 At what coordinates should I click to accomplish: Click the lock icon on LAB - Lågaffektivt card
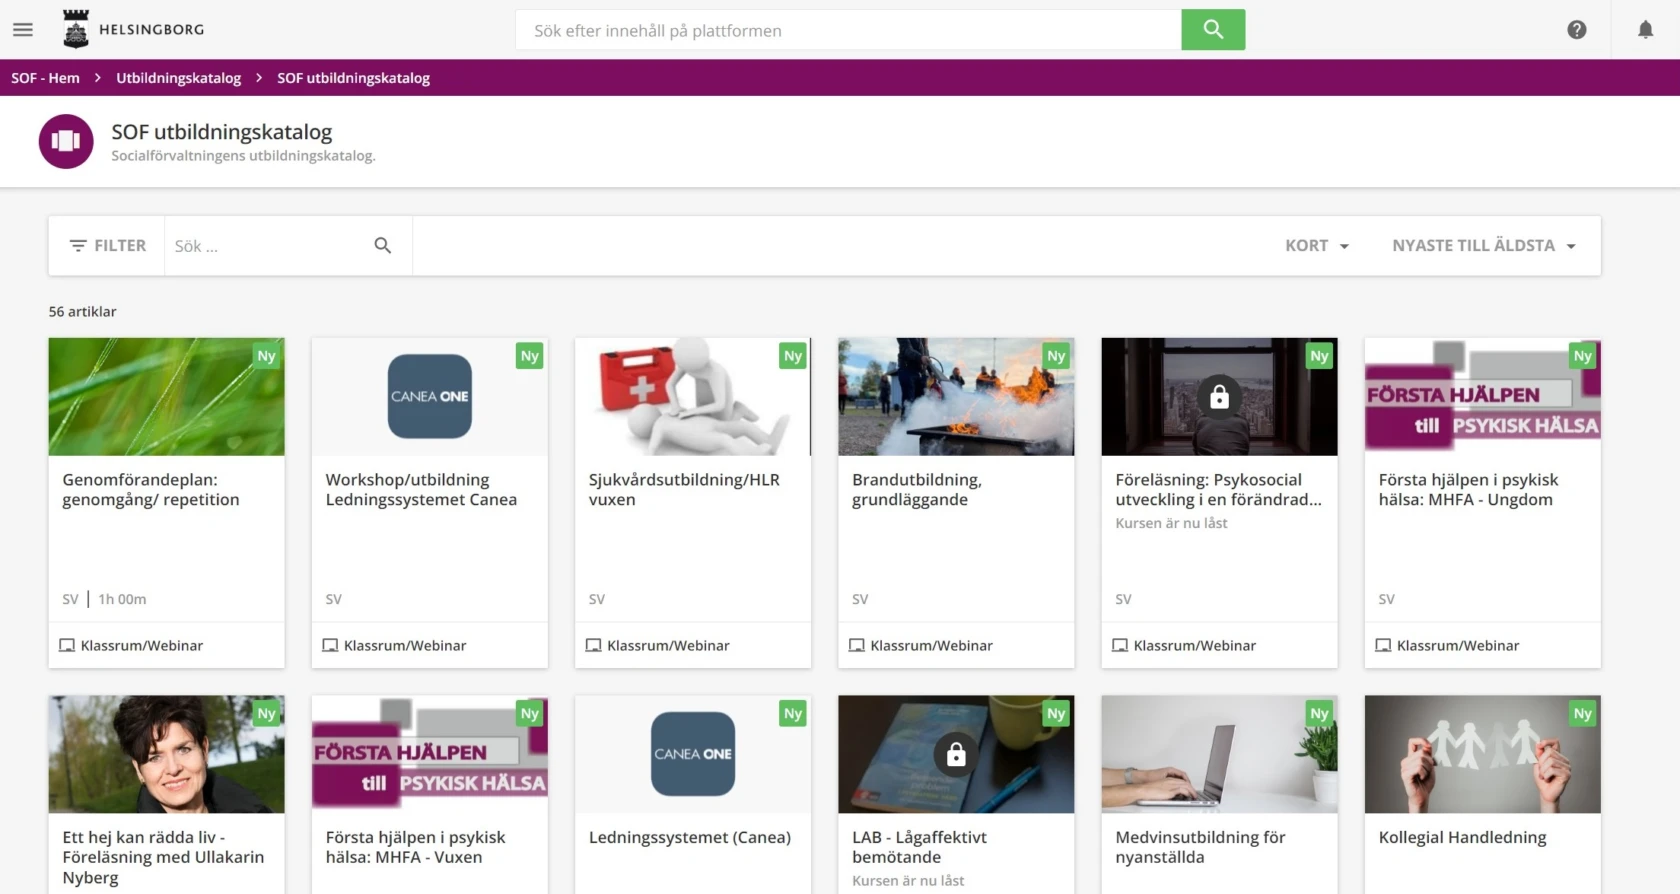point(956,754)
